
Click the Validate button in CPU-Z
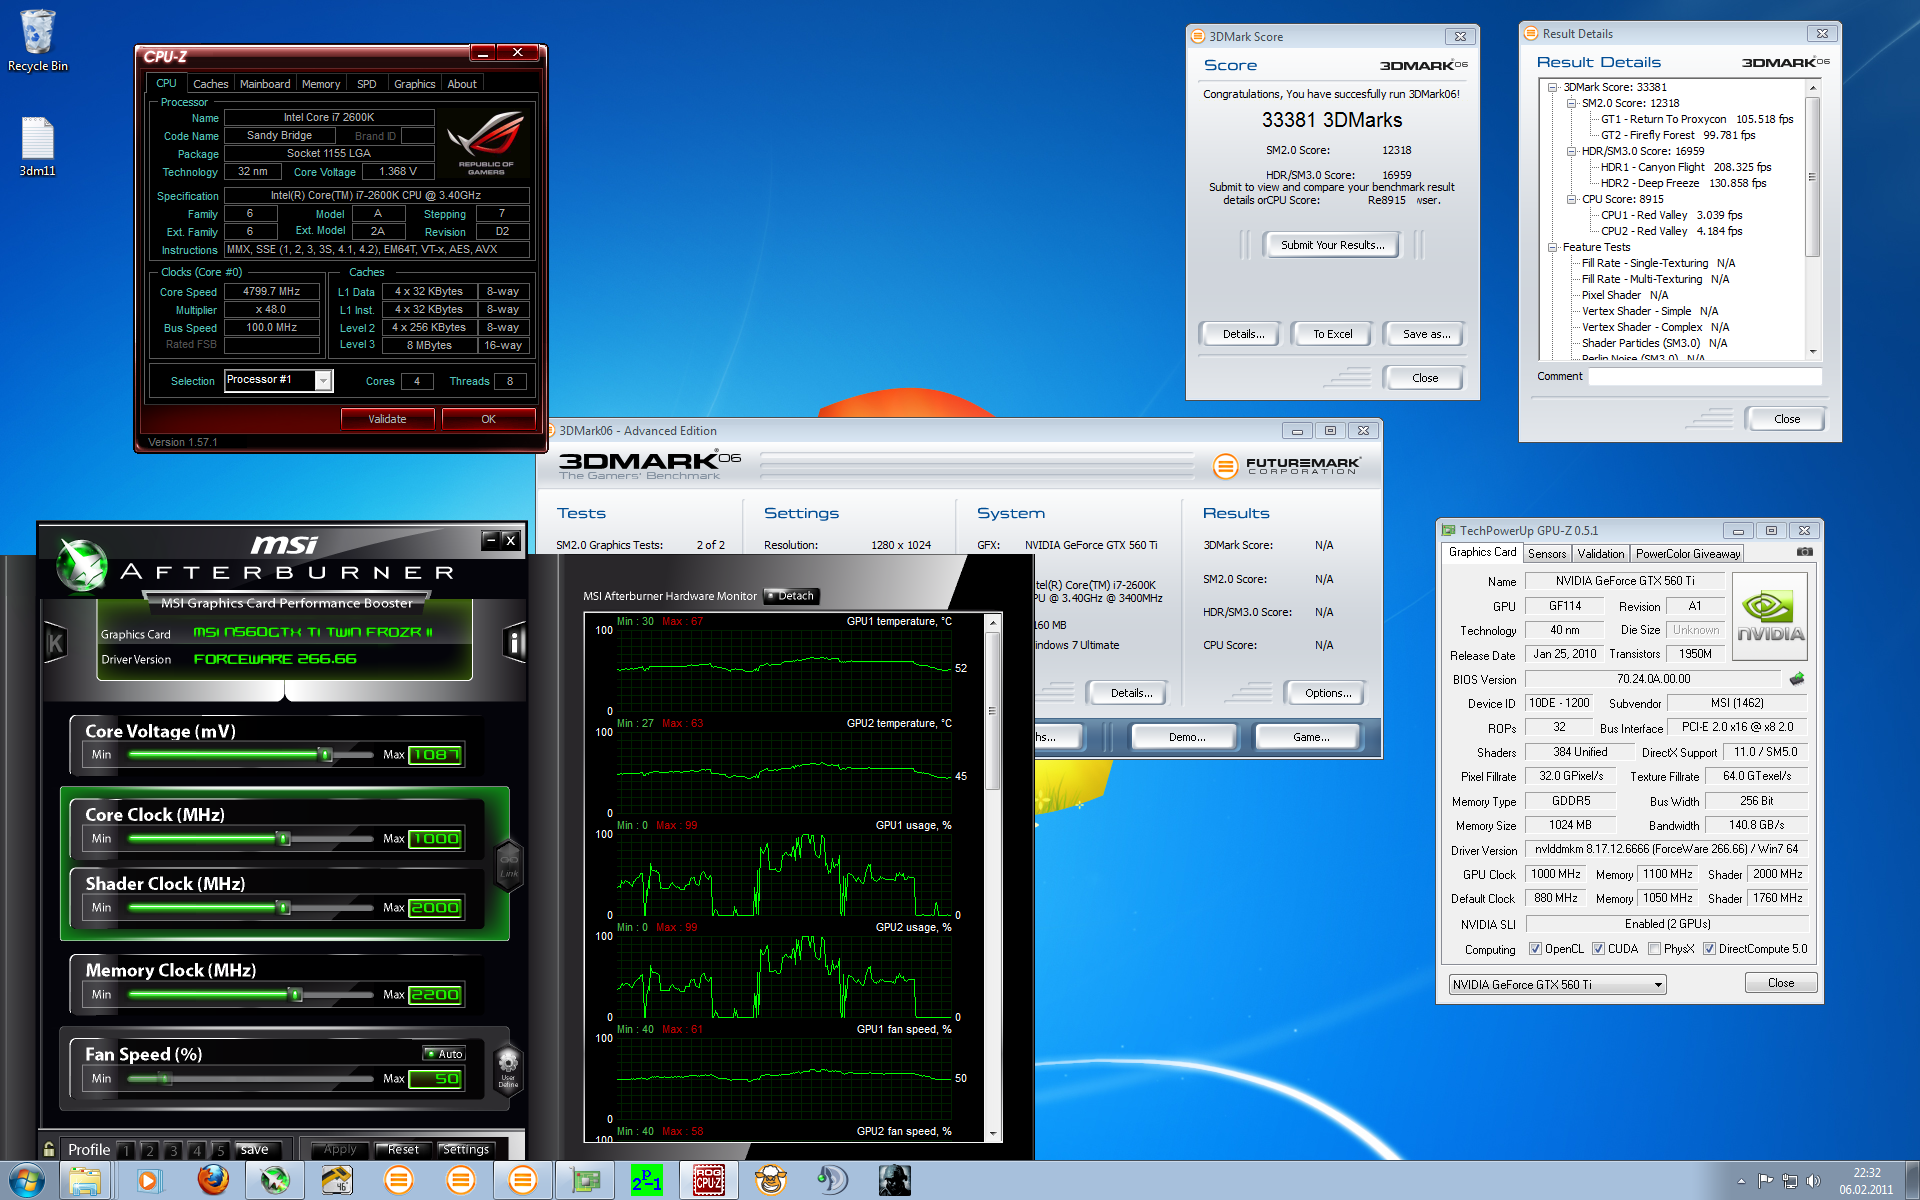387,419
